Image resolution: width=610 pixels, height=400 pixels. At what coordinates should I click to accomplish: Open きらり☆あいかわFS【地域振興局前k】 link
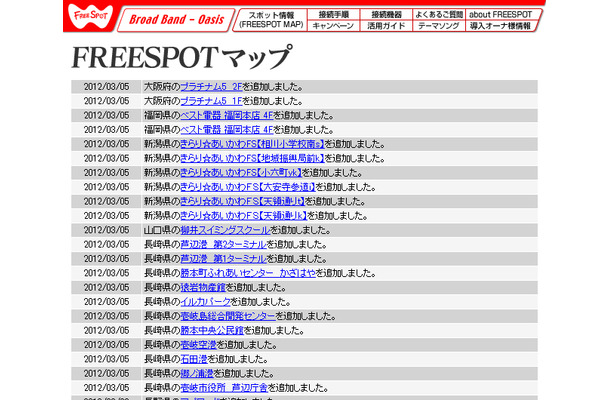[x=252, y=158]
